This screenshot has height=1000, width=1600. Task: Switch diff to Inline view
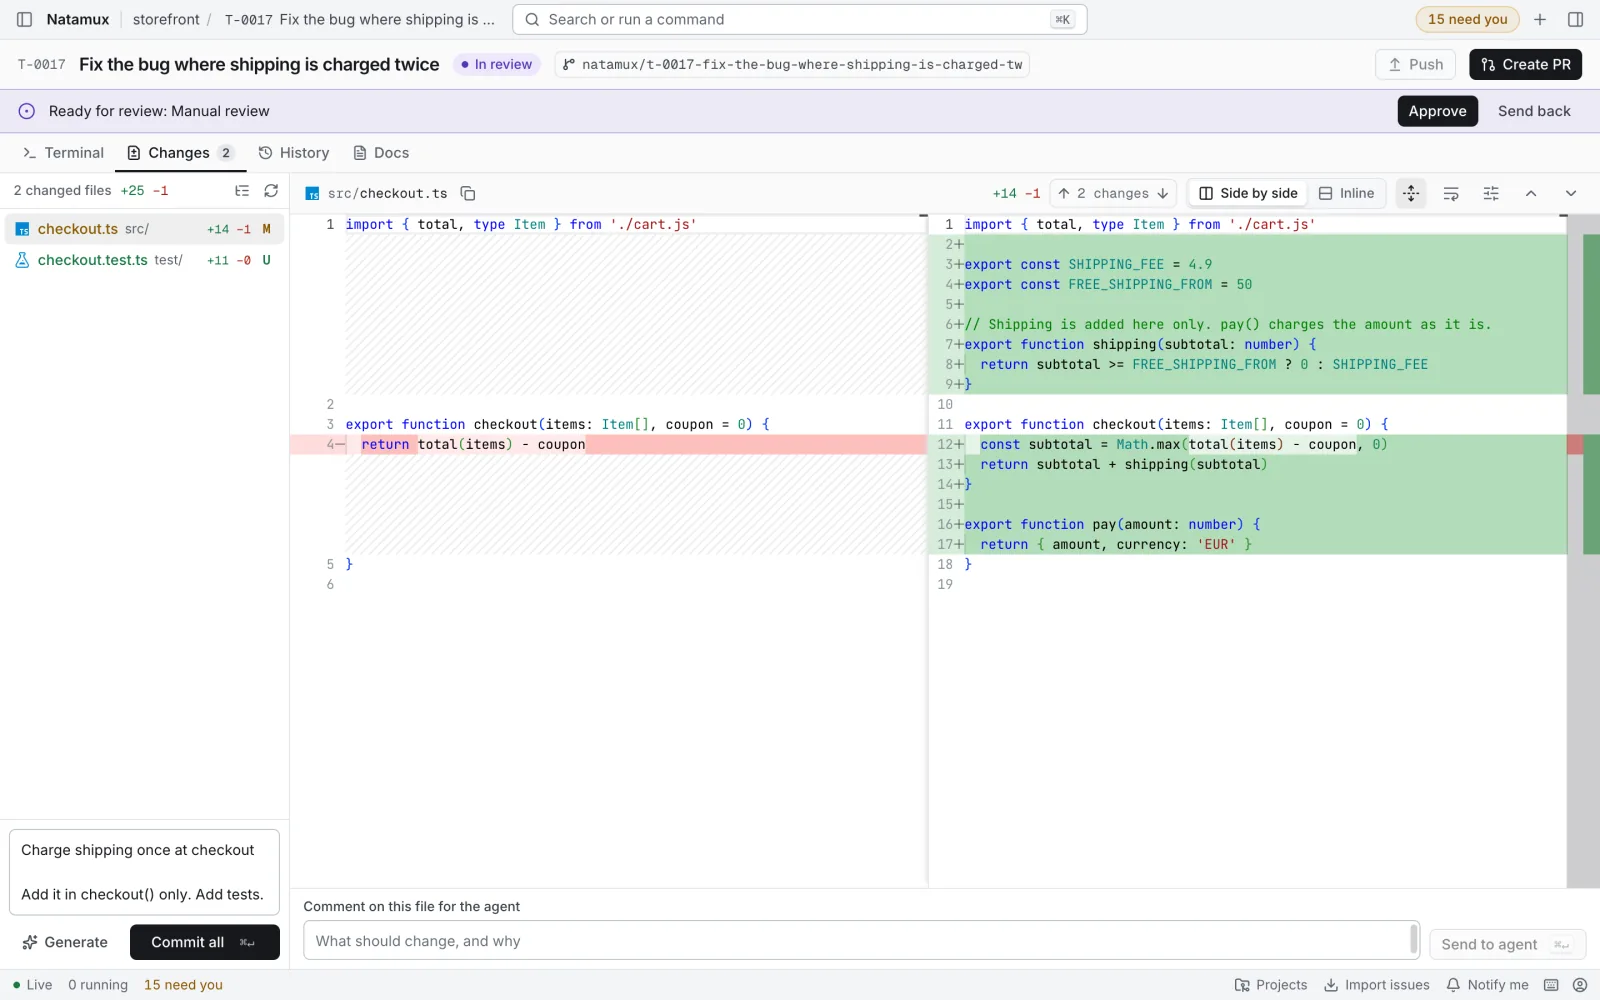(1346, 193)
